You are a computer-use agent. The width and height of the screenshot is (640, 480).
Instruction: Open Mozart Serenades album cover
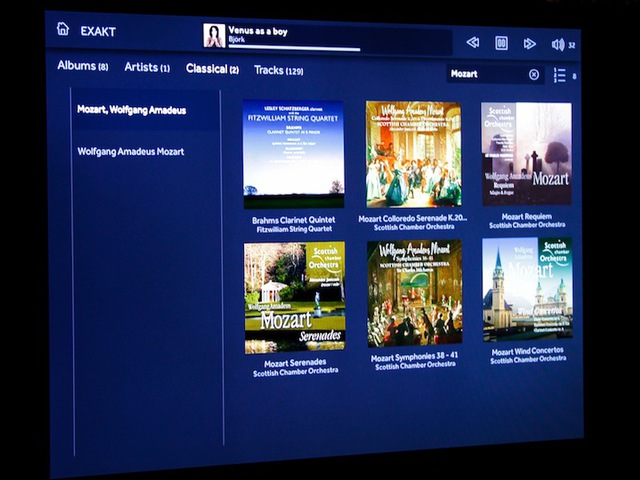[295, 298]
